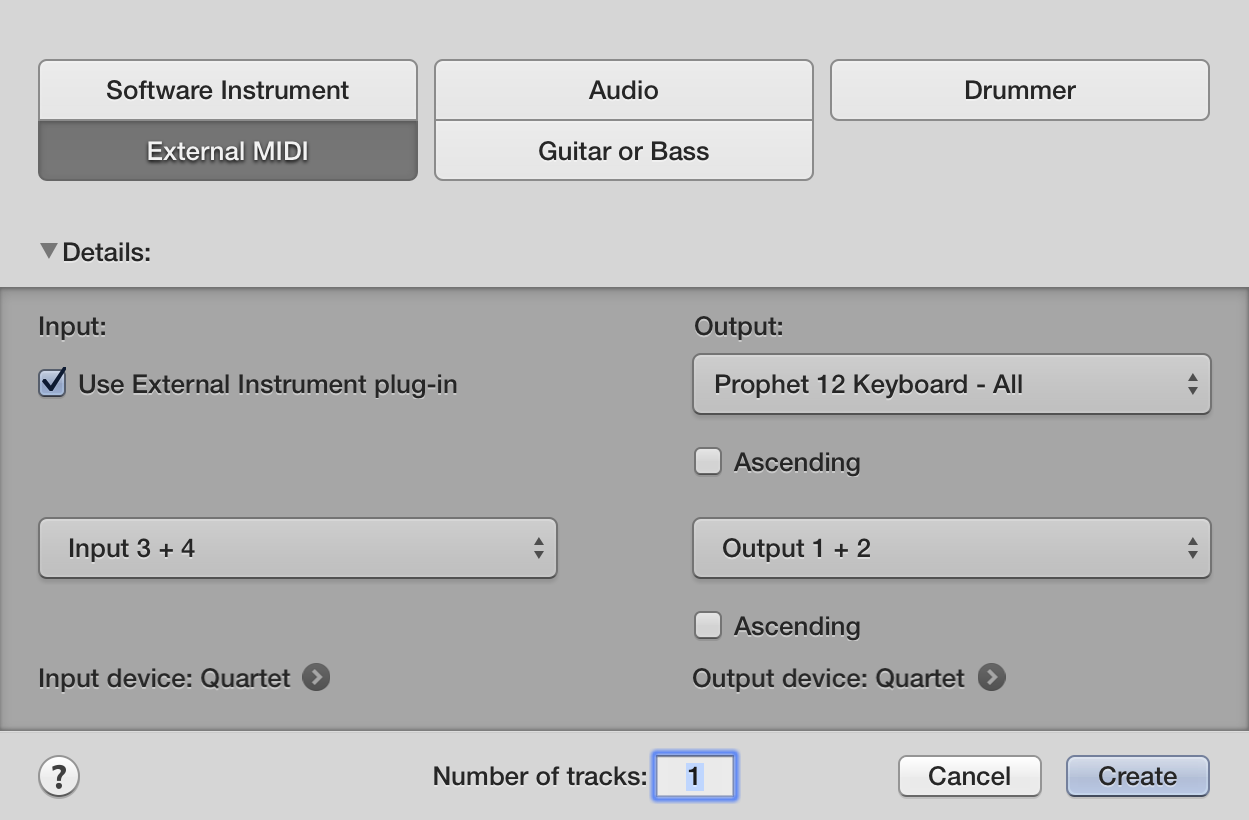This screenshot has width=1249, height=820.
Task: Select the External MIDI track type
Action: point(227,151)
